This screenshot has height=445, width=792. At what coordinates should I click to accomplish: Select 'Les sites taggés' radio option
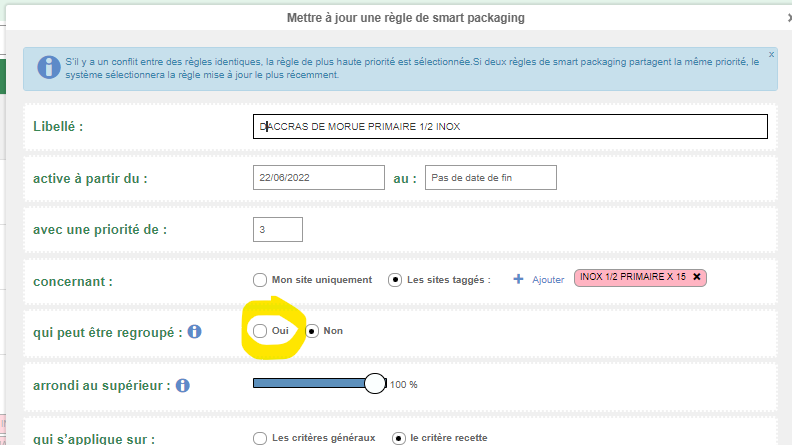pyautogui.click(x=395, y=280)
